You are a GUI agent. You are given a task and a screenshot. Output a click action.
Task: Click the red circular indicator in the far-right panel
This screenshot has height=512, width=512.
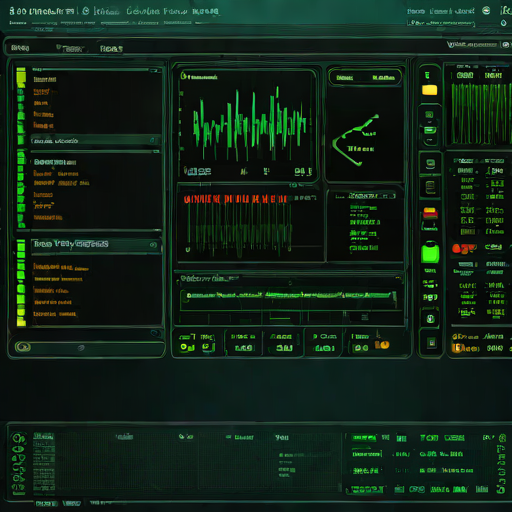tap(457, 248)
